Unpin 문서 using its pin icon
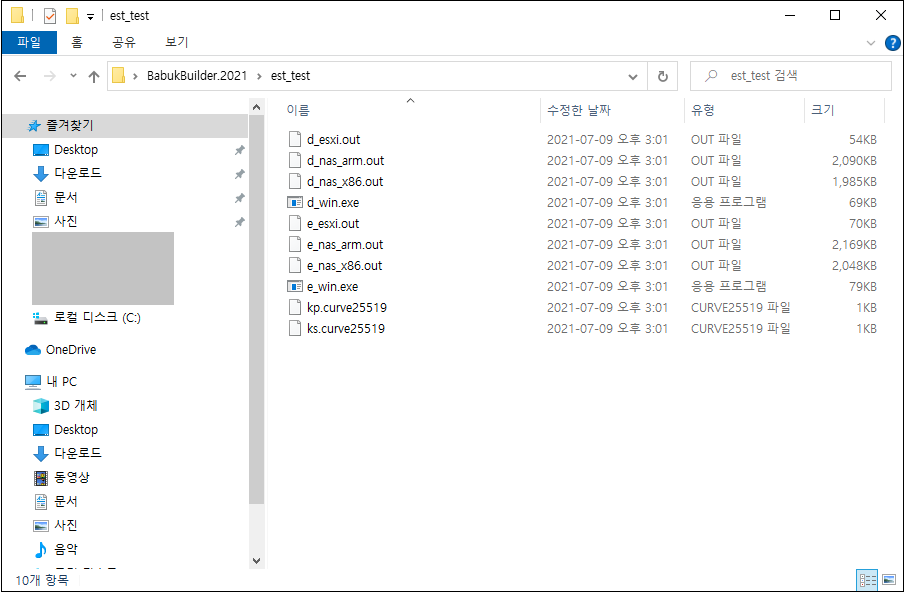This screenshot has width=905, height=593. click(239, 198)
